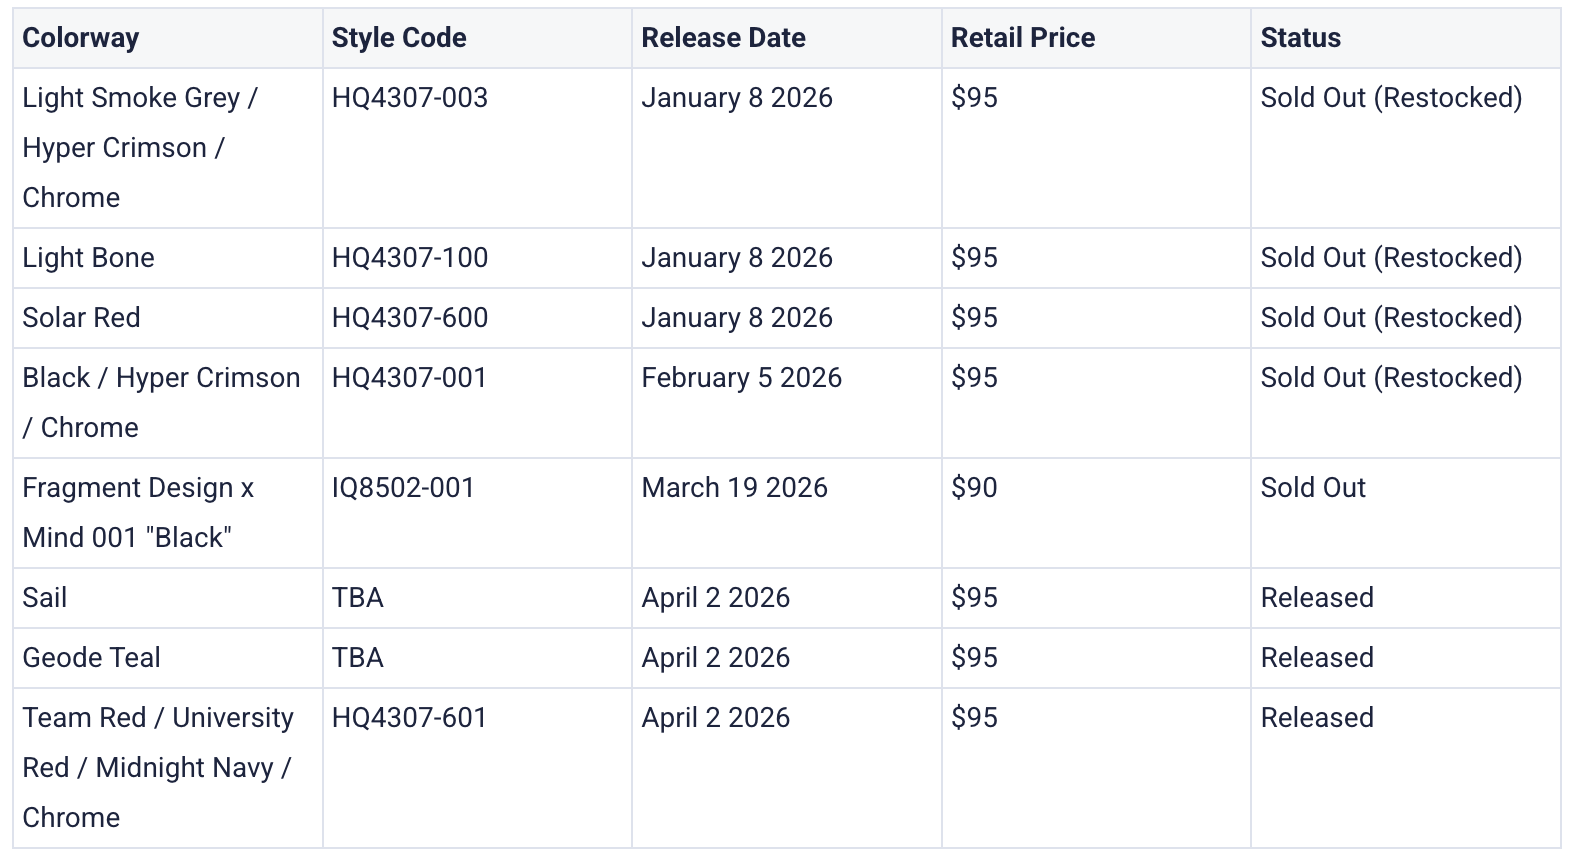Click the Style Code column header

click(x=399, y=38)
